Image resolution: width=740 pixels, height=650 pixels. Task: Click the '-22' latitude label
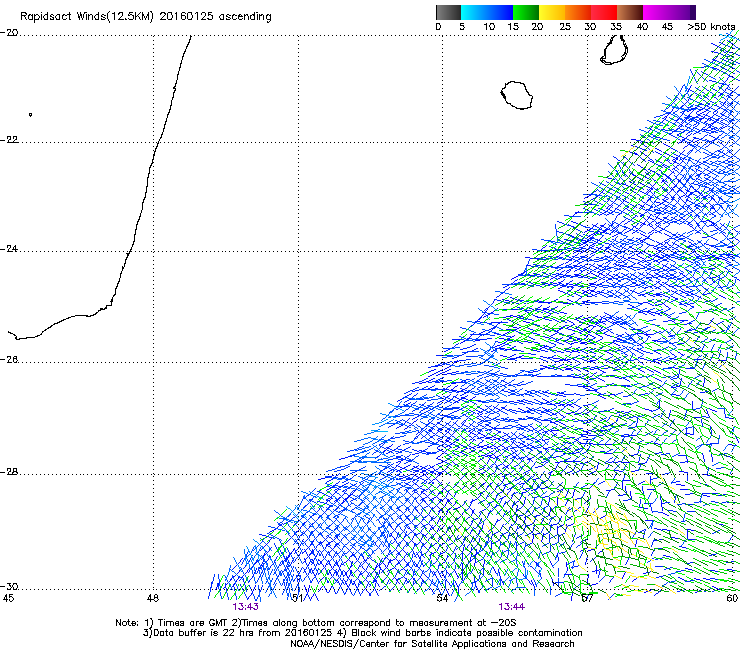pyautogui.click(x=9, y=140)
